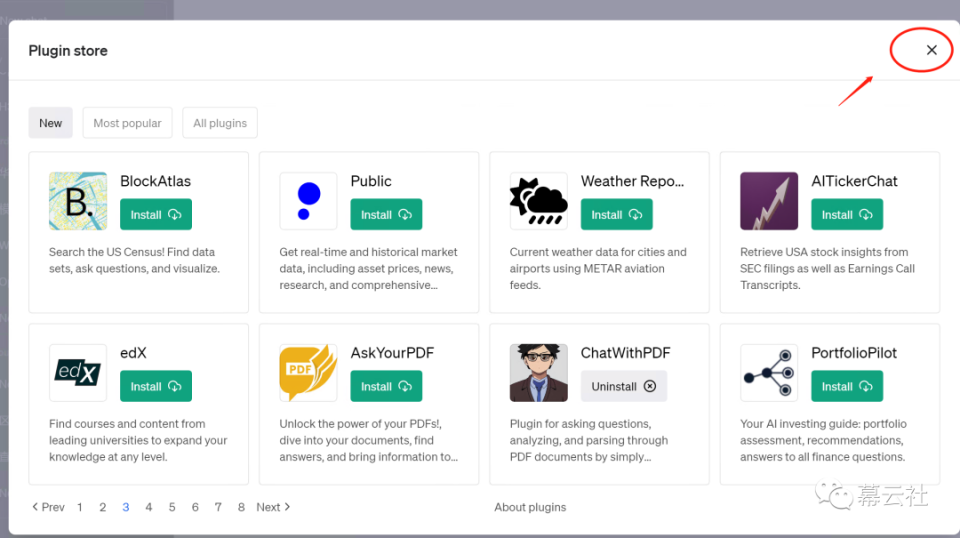Click the Public plugin blue dot logo
This screenshot has width=960, height=538.
click(308, 201)
